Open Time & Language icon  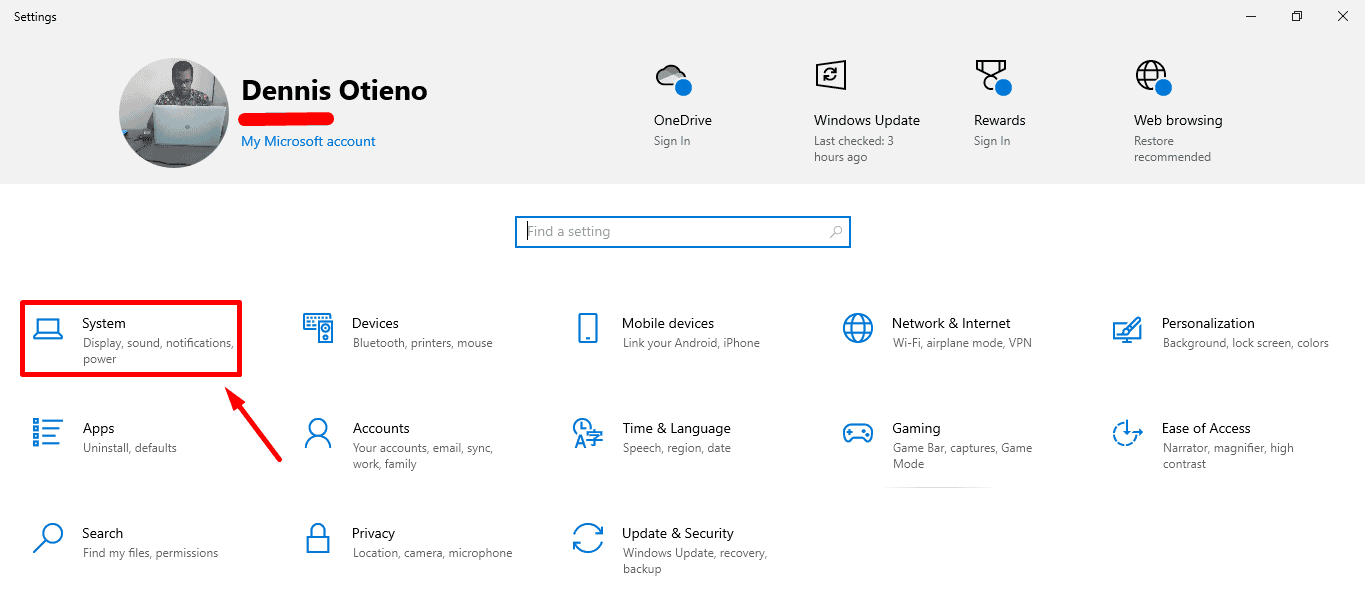(588, 433)
